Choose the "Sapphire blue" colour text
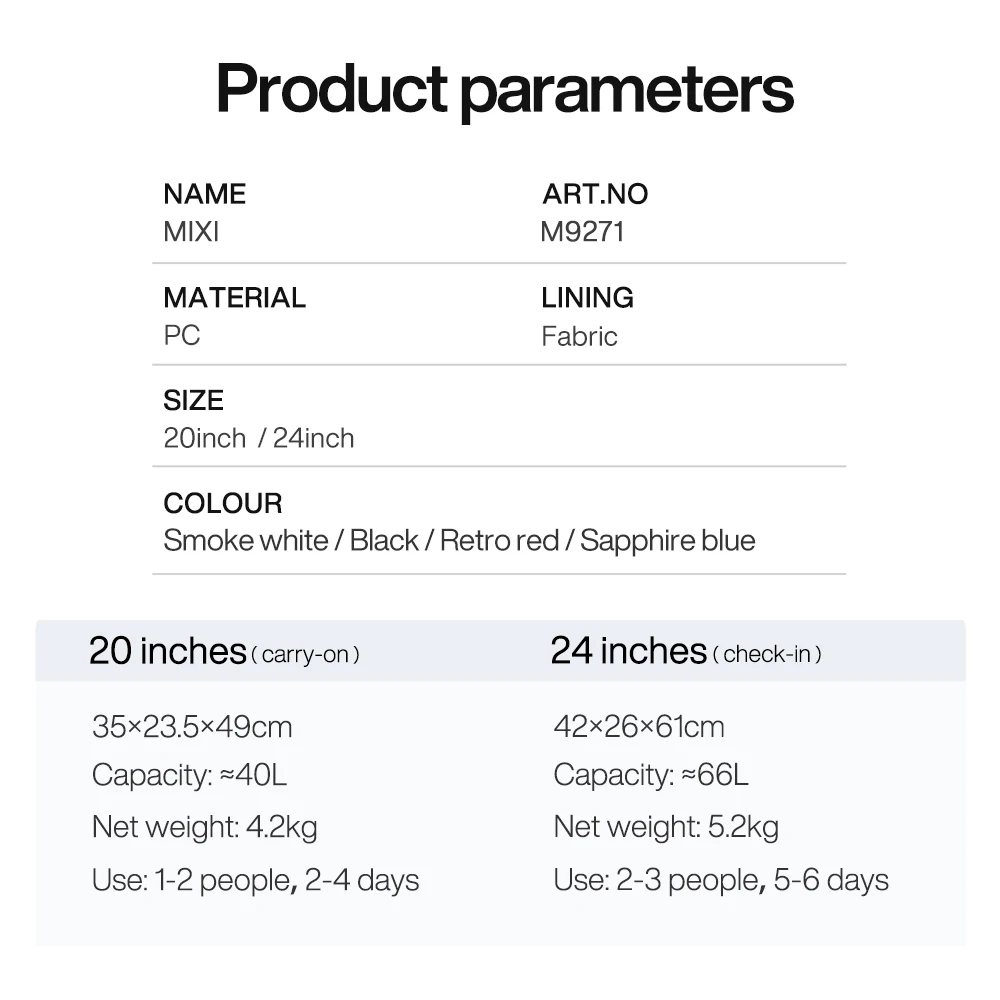Viewport: 1000px width, 1000px height. pyautogui.click(x=667, y=541)
